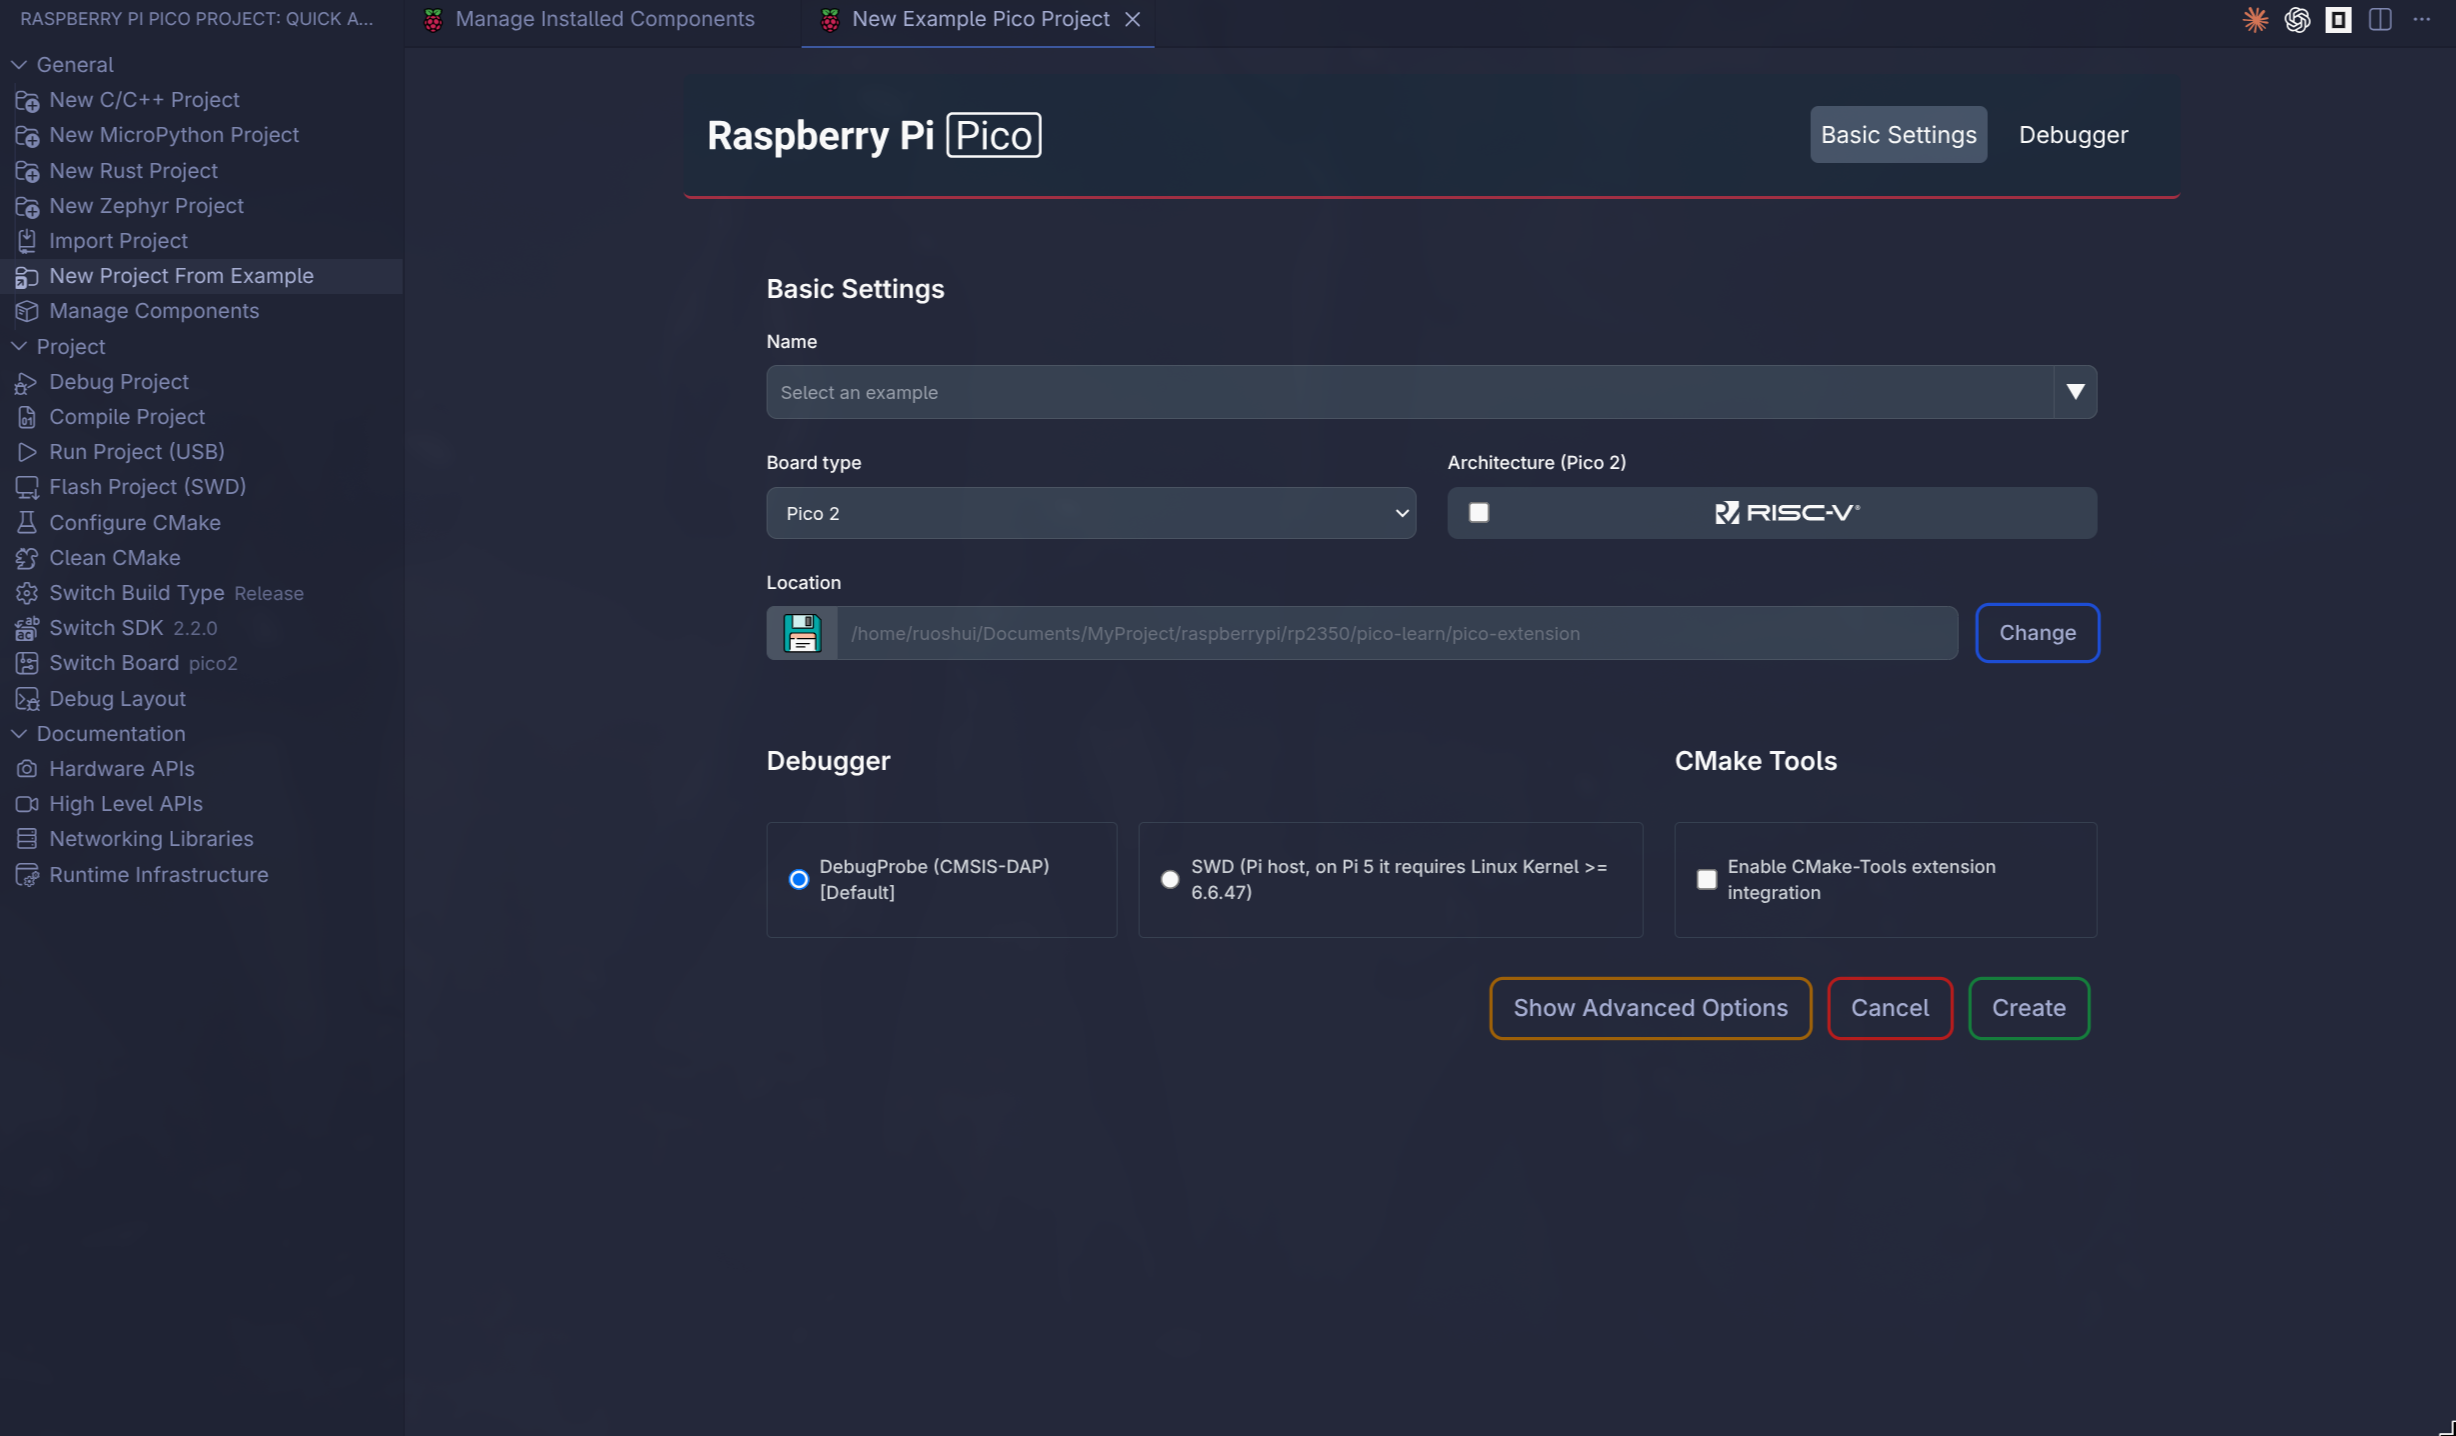Image resolution: width=2456 pixels, height=1436 pixels.
Task: Collapse the Project section
Action: (18, 347)
